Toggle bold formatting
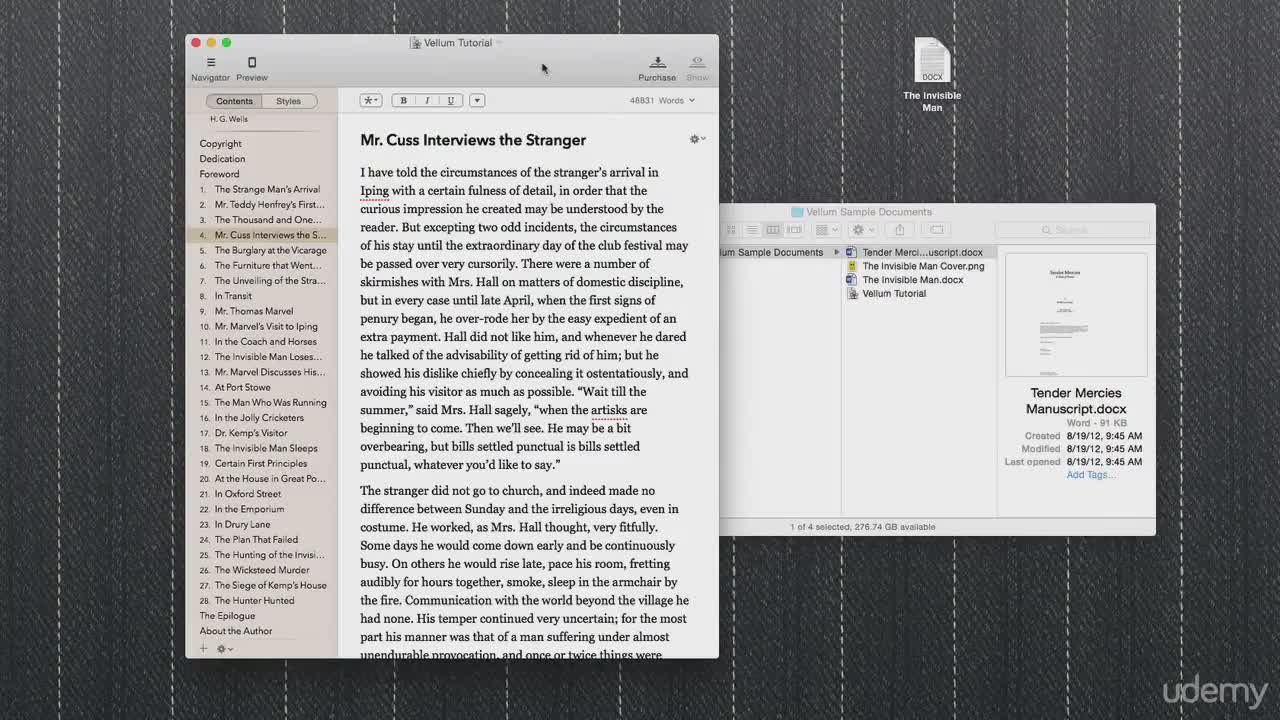Screen dimensions: 1280x720 (404, 100)
